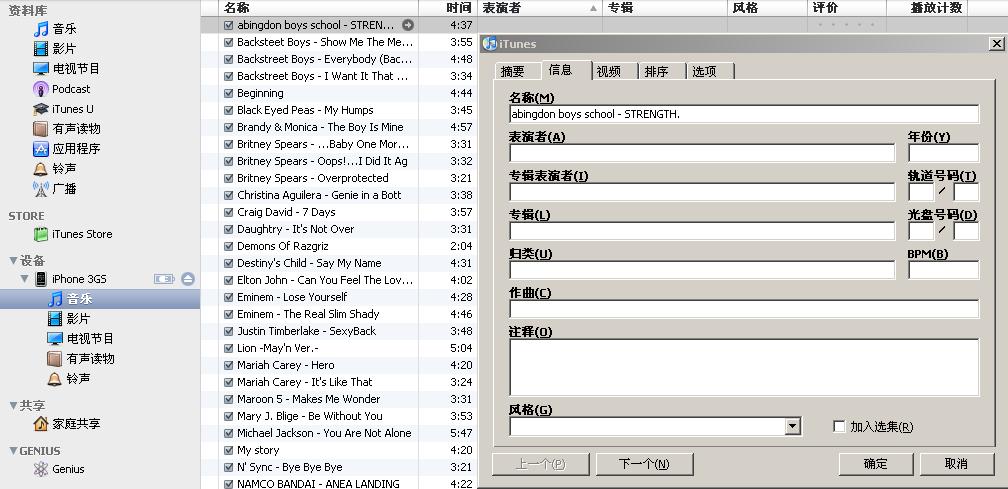Open the 家庭共享 home sharing icon
The width and height of the screenshot is (1008, 489).
[41, 424]
